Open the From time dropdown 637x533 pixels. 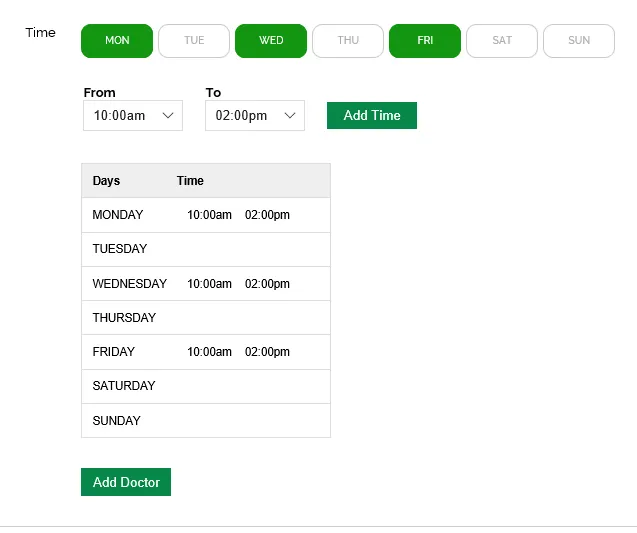click(x=133, y=116)
